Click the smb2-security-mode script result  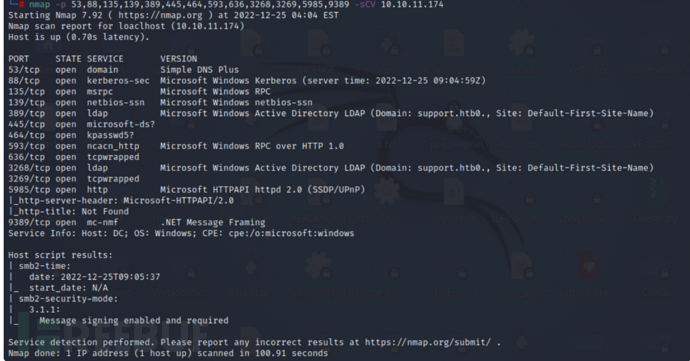click(x=68, y=299)
